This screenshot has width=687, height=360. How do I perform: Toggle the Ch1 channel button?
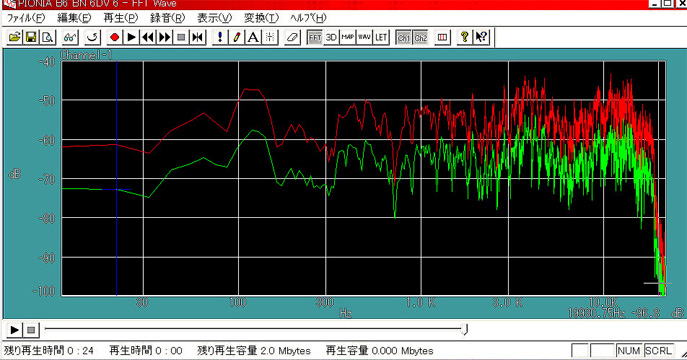click(404, 37)
